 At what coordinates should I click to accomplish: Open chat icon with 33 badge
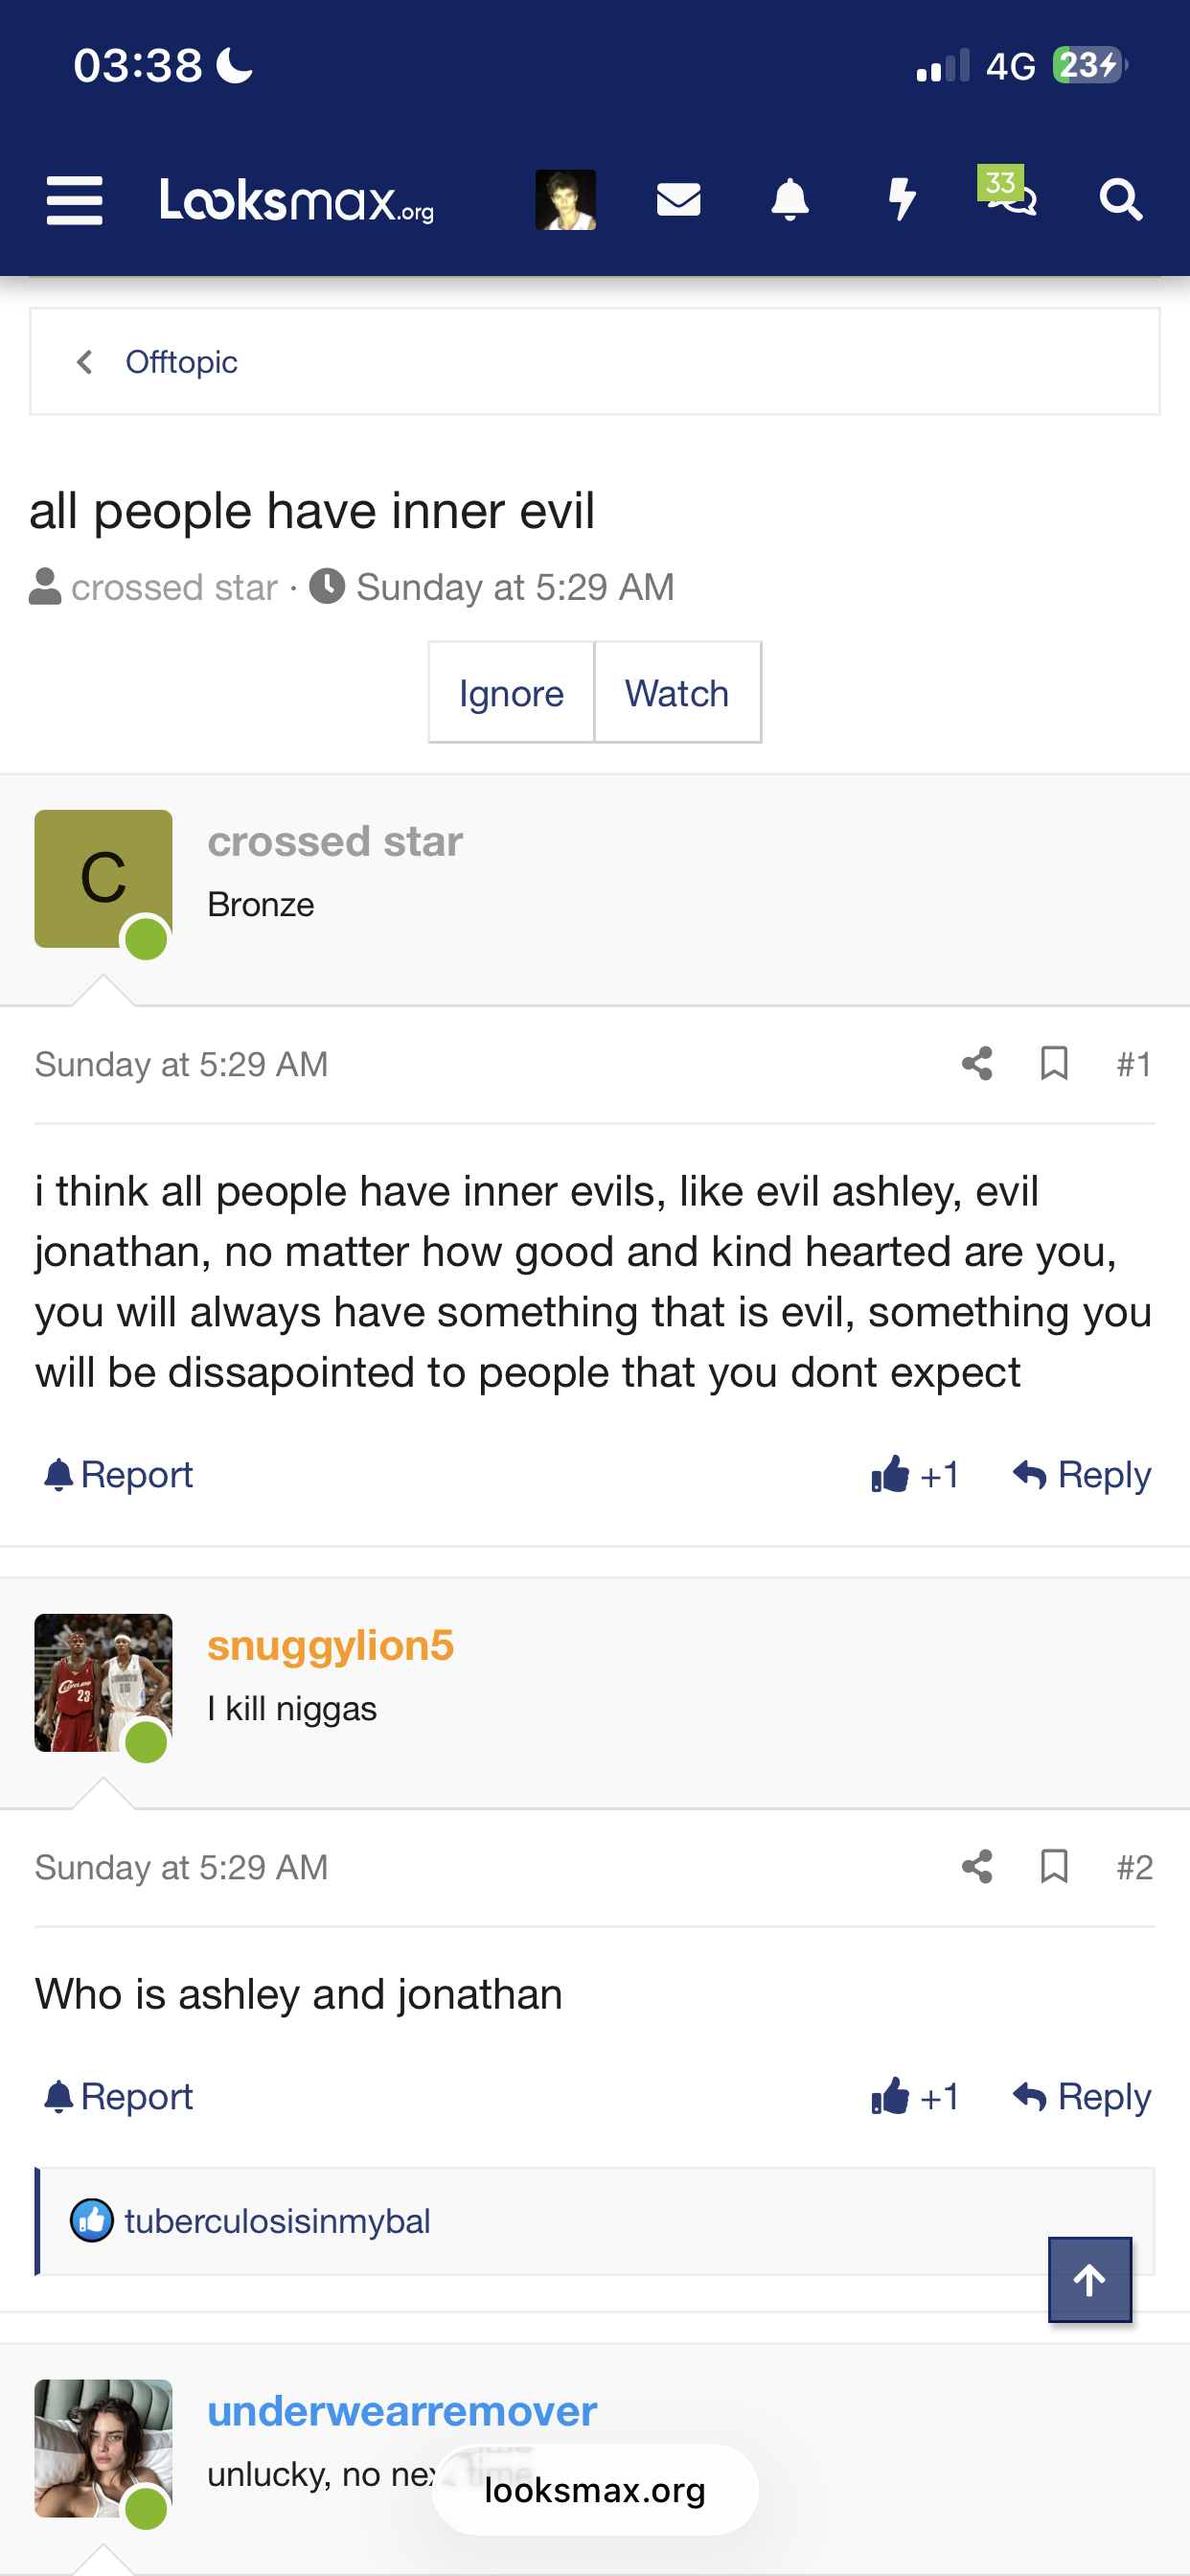[x=1010, y=196]
